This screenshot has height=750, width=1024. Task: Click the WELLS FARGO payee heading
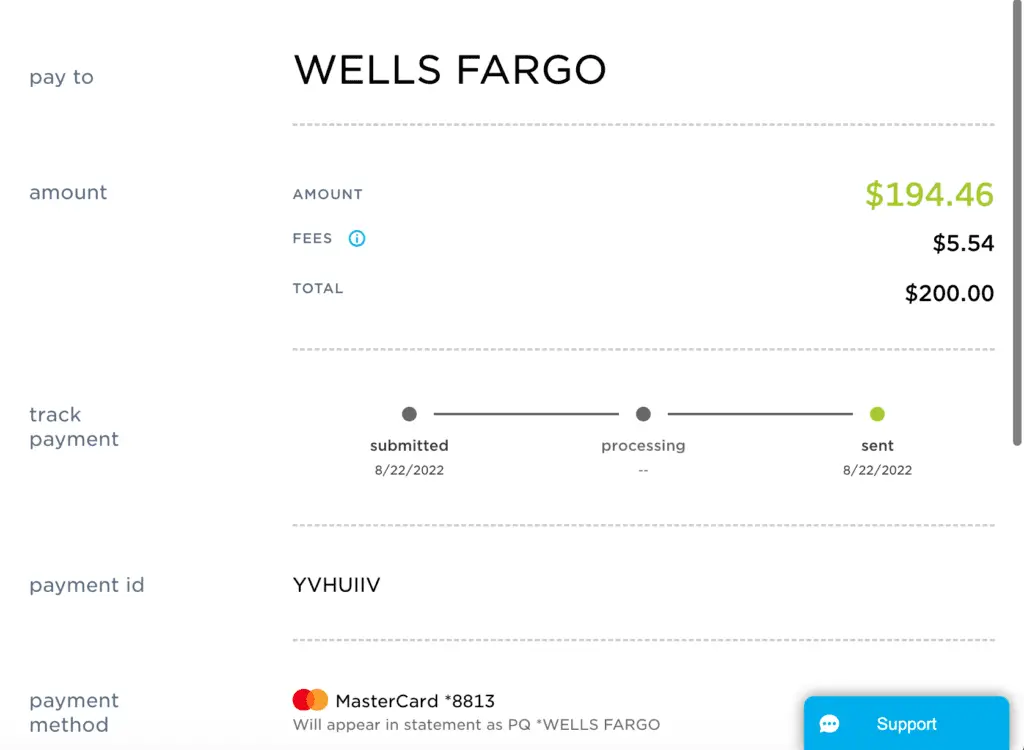click(x=450, y=69)
